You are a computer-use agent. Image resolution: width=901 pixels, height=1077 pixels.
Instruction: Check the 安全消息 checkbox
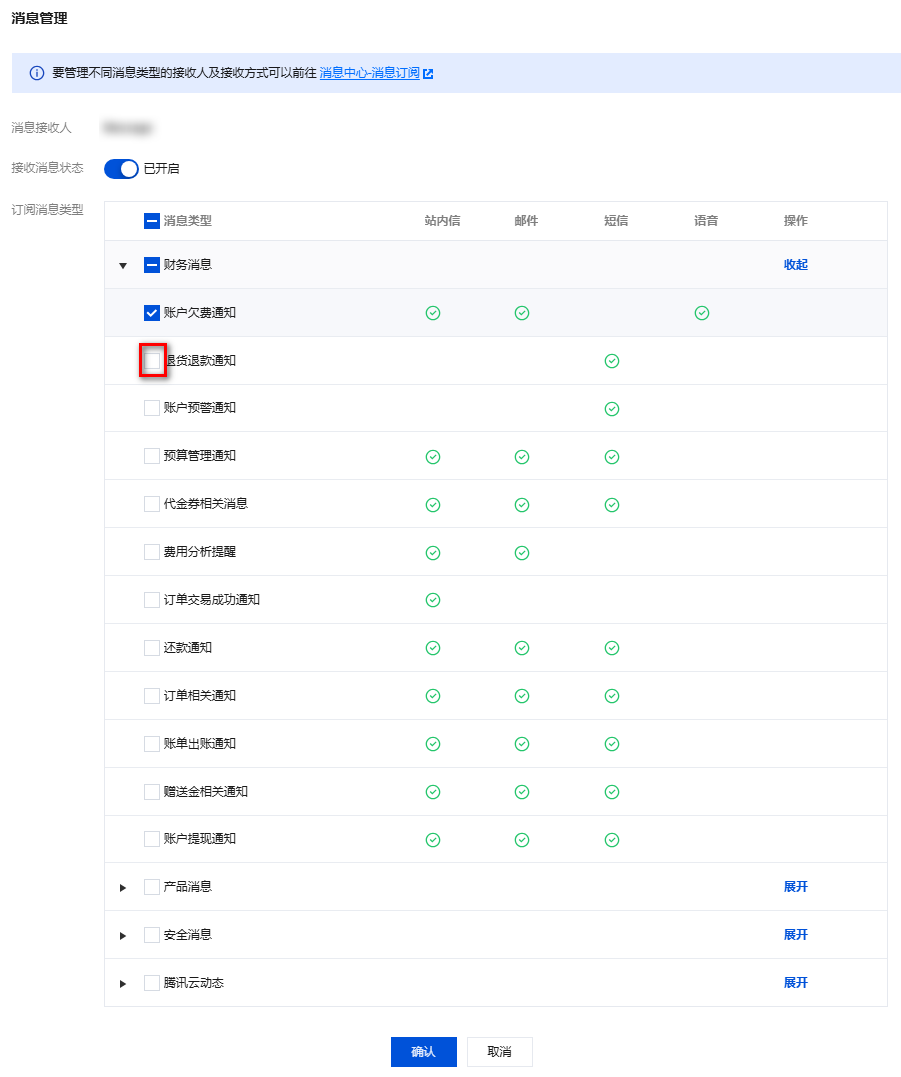coord(152,936)
